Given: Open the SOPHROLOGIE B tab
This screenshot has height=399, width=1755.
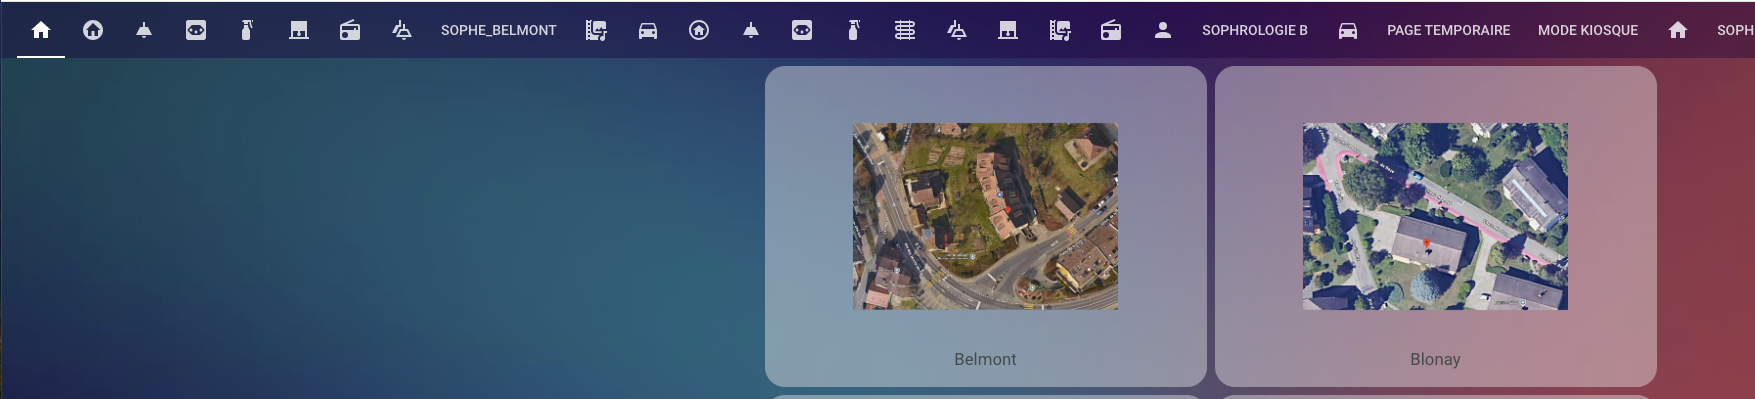Looking at the screenshot, I should point(1255,30).
